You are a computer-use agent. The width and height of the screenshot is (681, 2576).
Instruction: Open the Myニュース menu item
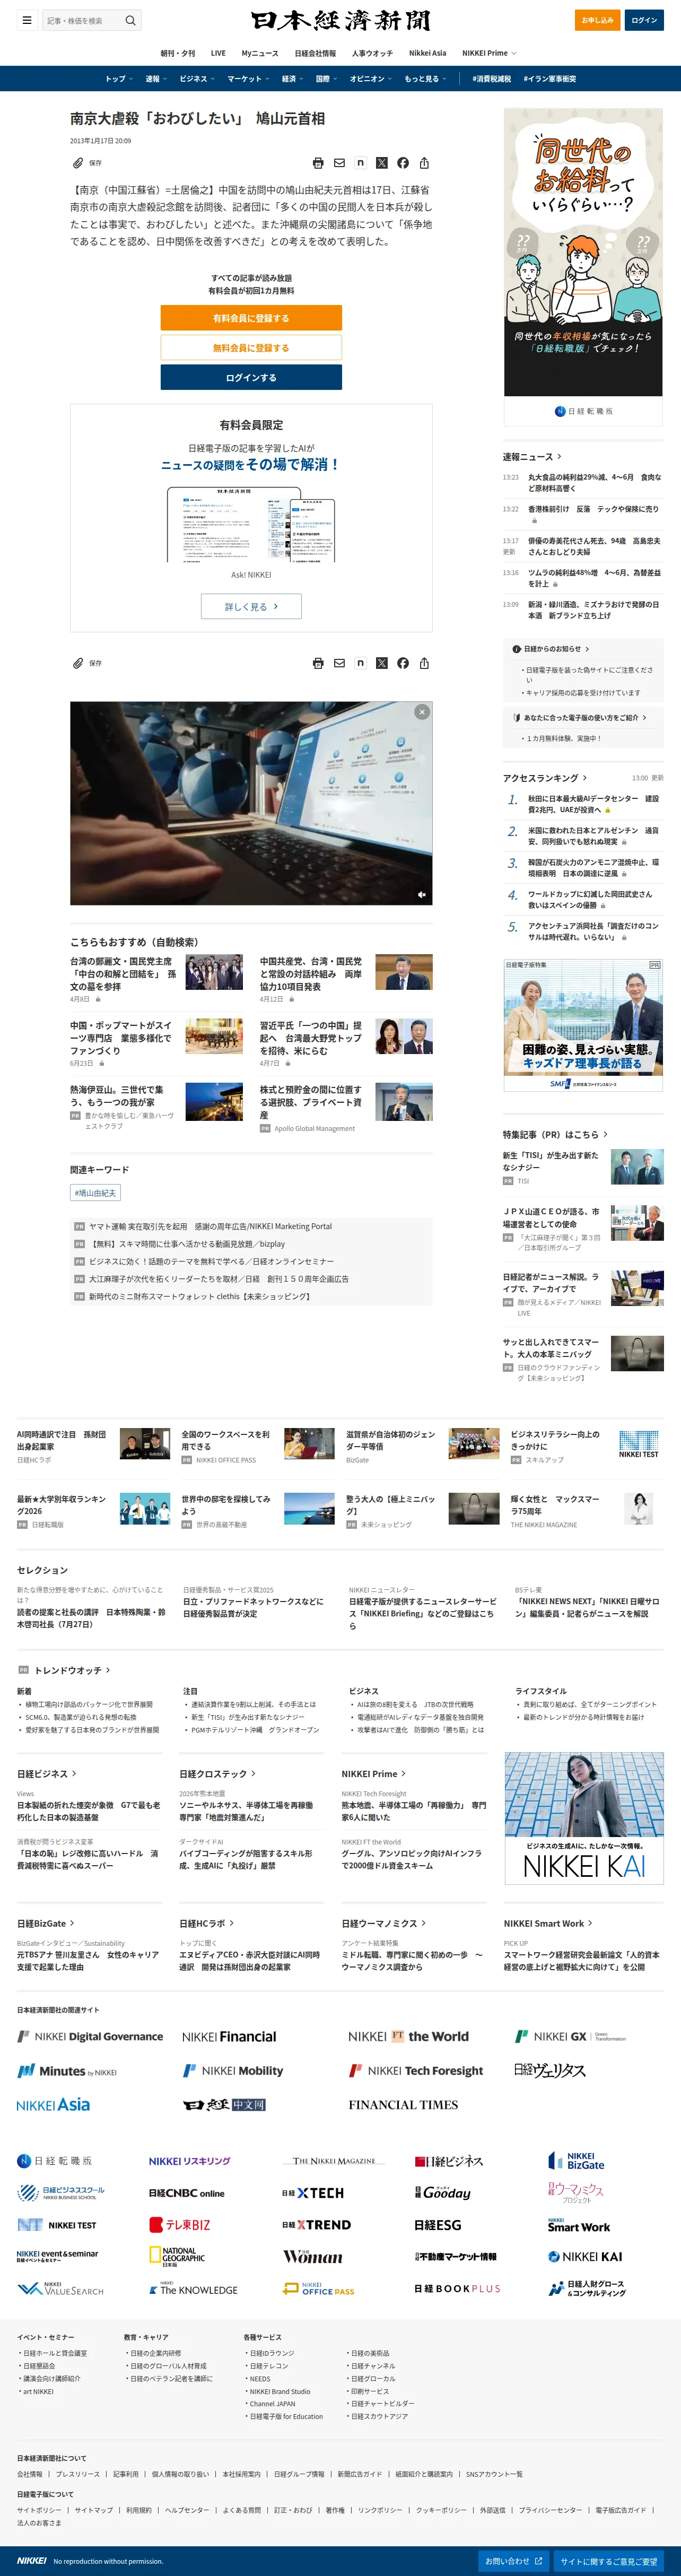260,53
